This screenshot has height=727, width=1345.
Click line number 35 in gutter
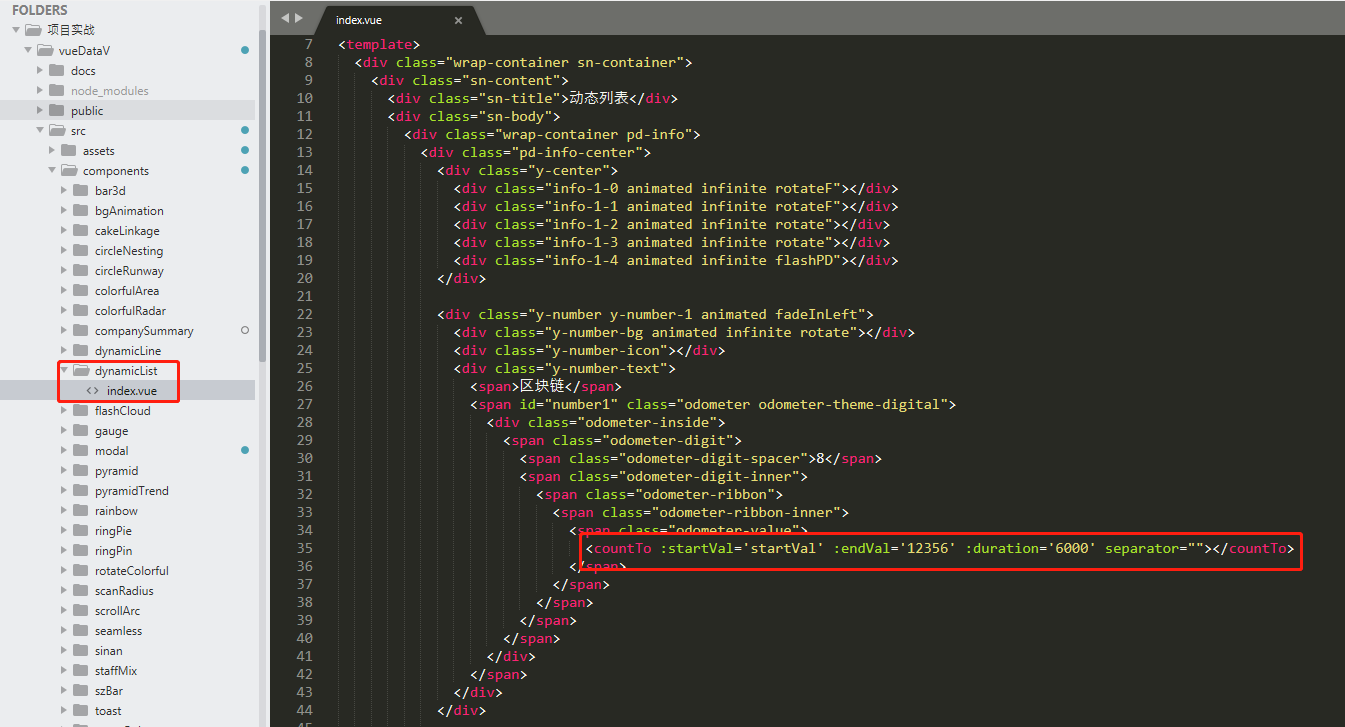(304, 548)
